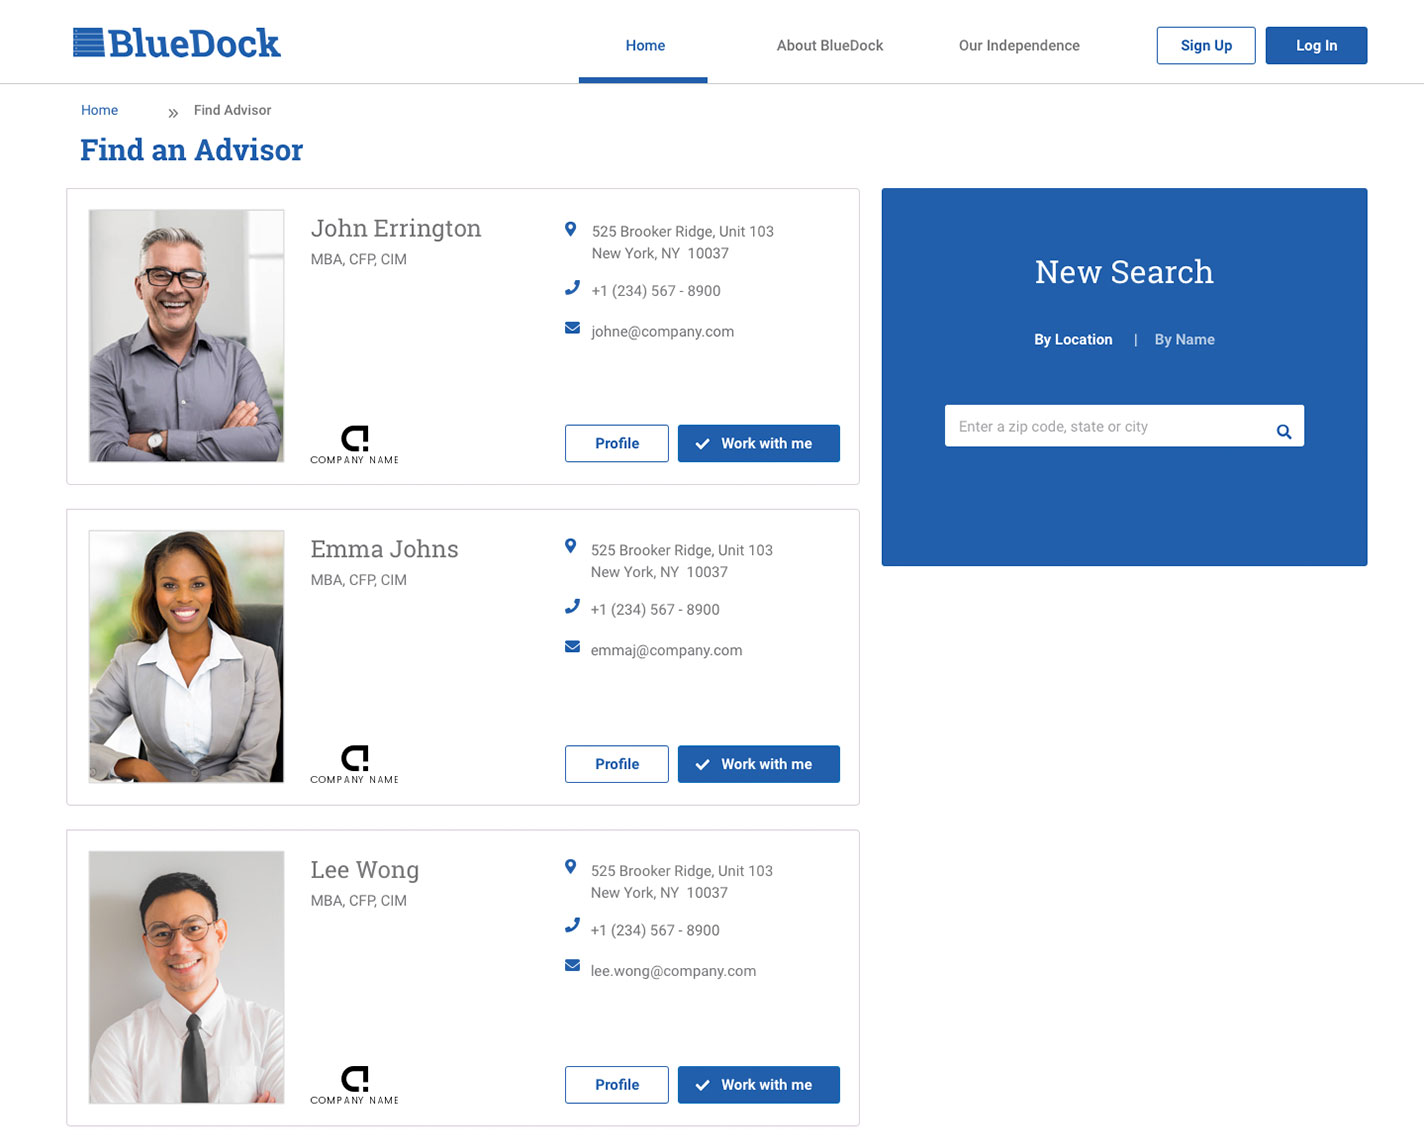Click the zip code search field
Screen dimensions: 1424x1135
1105,427
